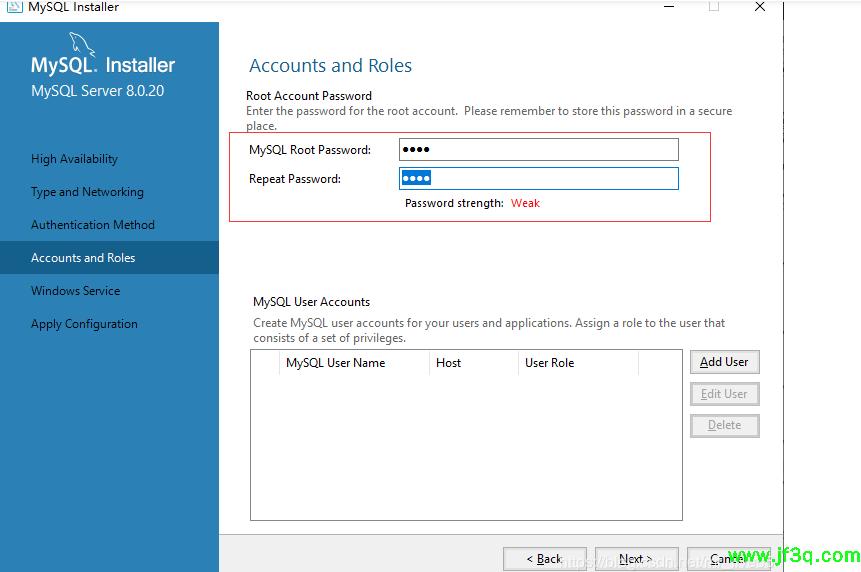Open the Apply Configuration step
Image resolution: width=861 pixels, height=572 pixels.
pos(84,324)
